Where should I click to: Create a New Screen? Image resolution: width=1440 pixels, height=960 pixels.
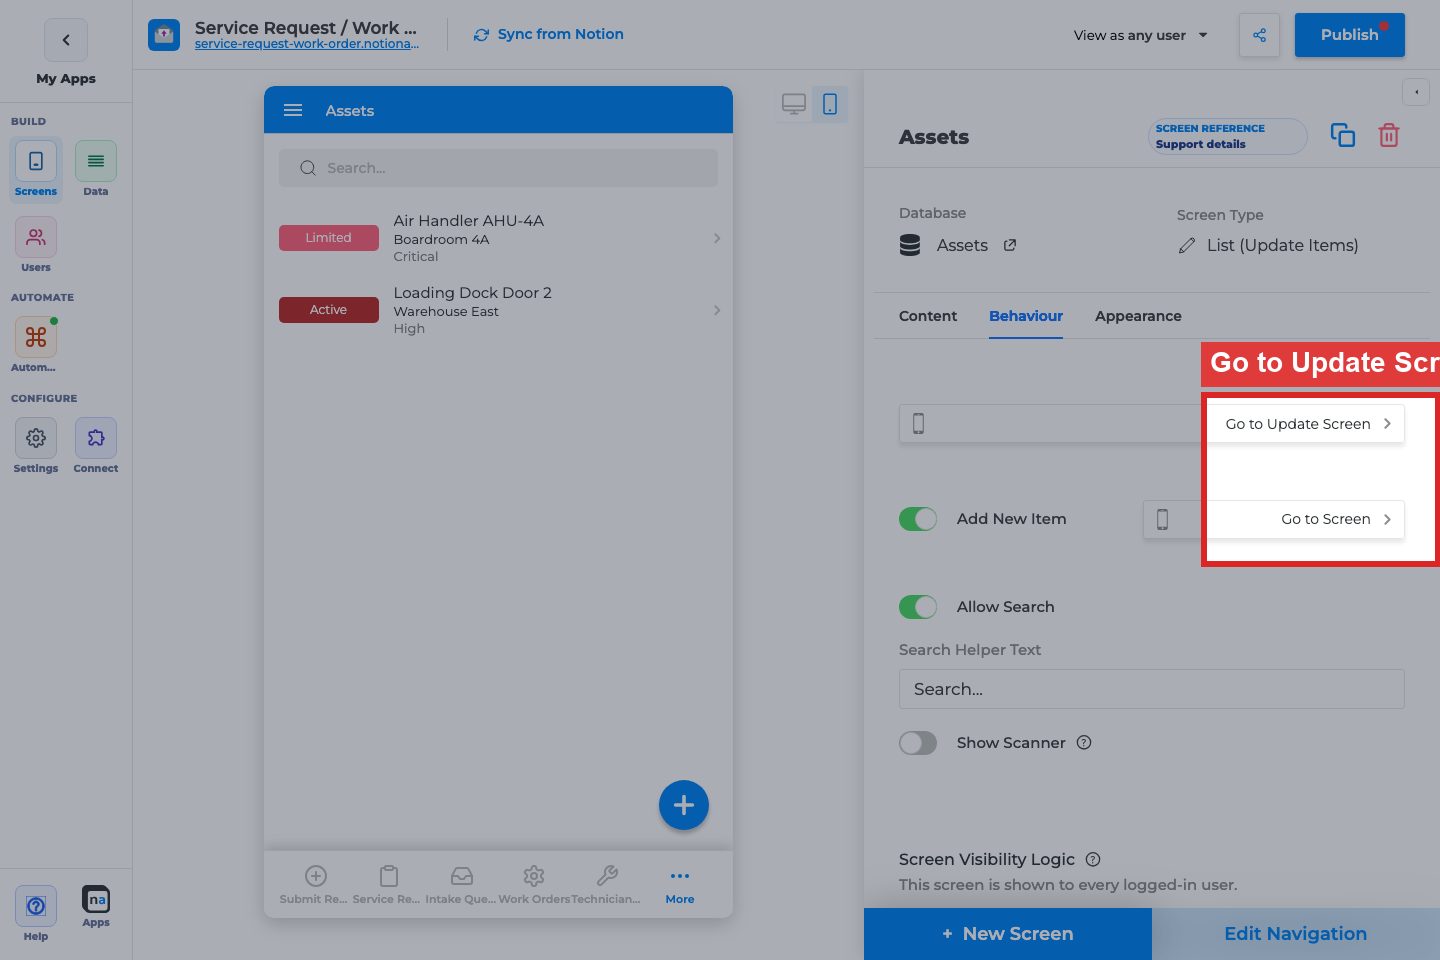(1008, 934)
